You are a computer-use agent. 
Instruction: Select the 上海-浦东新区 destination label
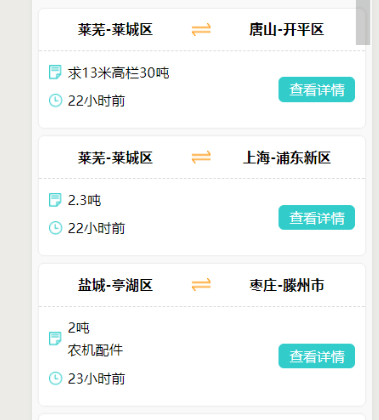287,157
